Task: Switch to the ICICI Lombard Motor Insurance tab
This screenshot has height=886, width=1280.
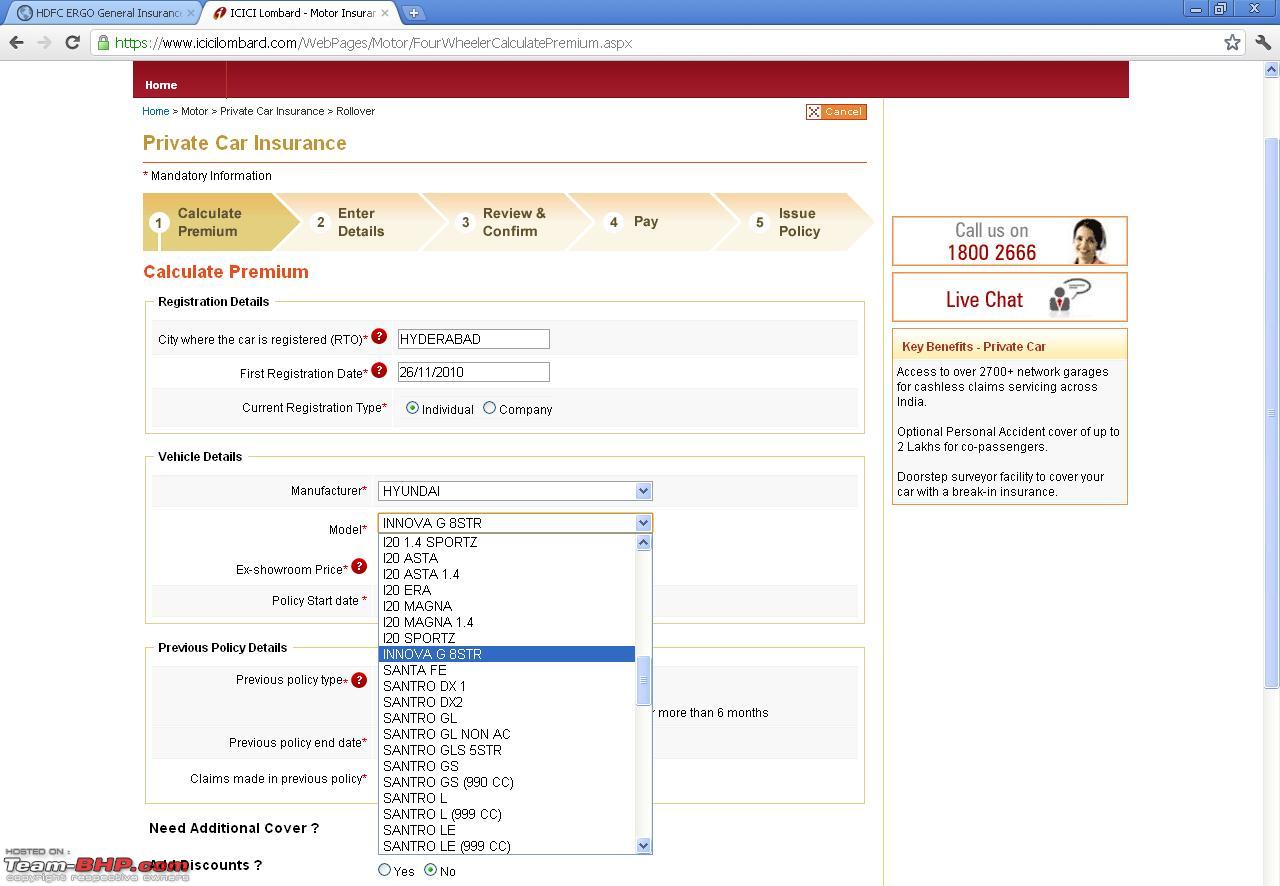Action: click(300, 13)
